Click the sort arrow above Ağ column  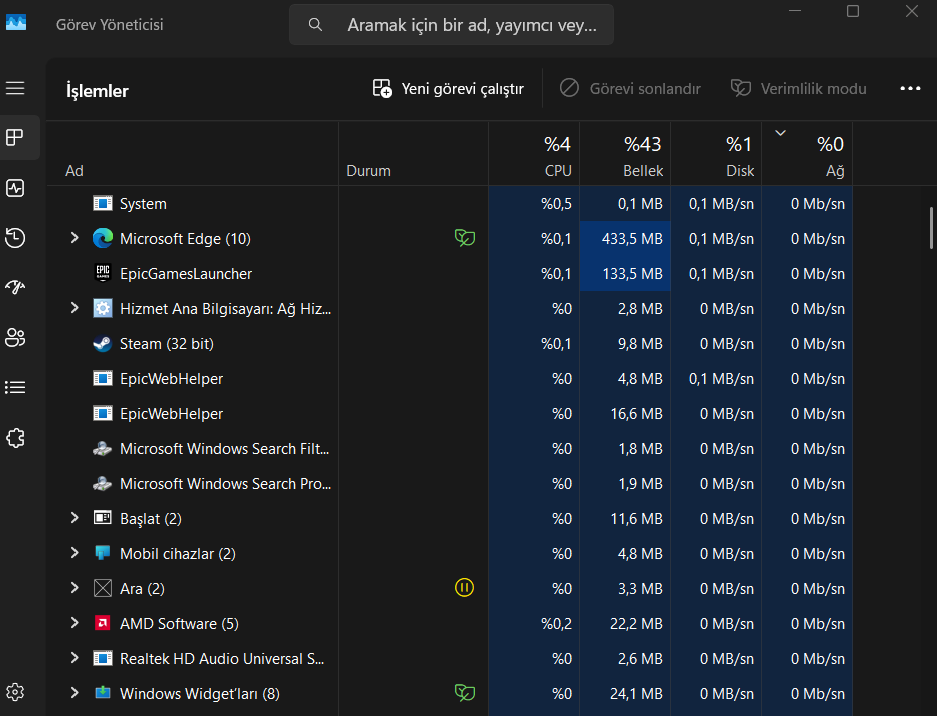pos(780,133)
